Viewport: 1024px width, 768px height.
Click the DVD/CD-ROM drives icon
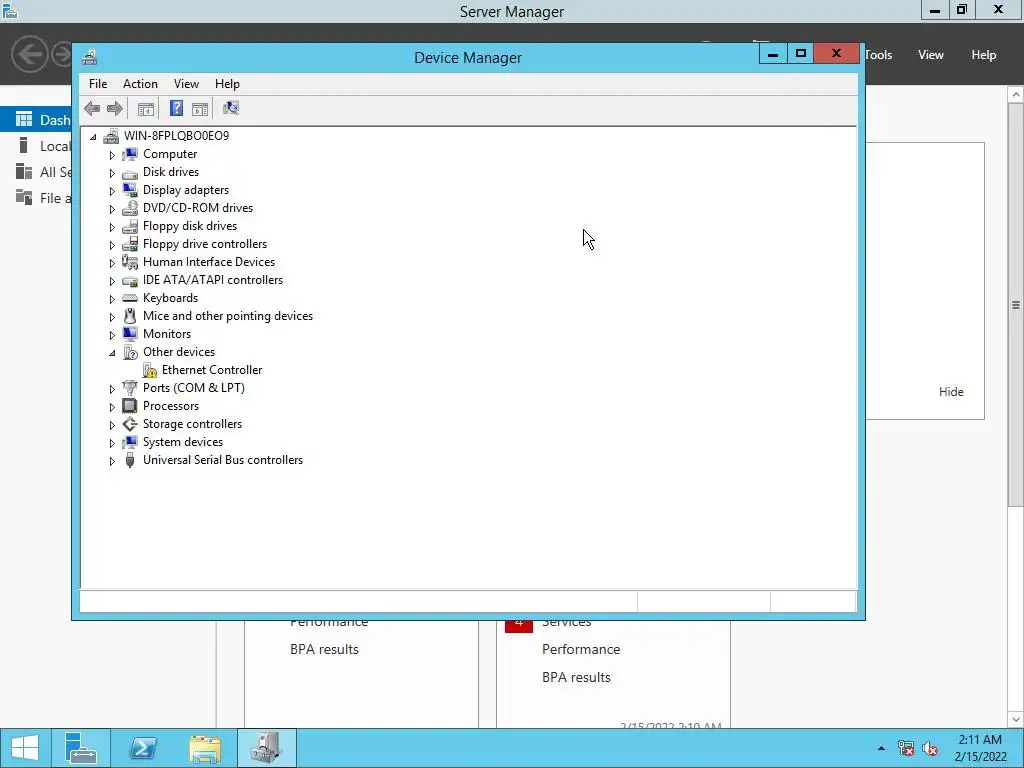(130, 208)
